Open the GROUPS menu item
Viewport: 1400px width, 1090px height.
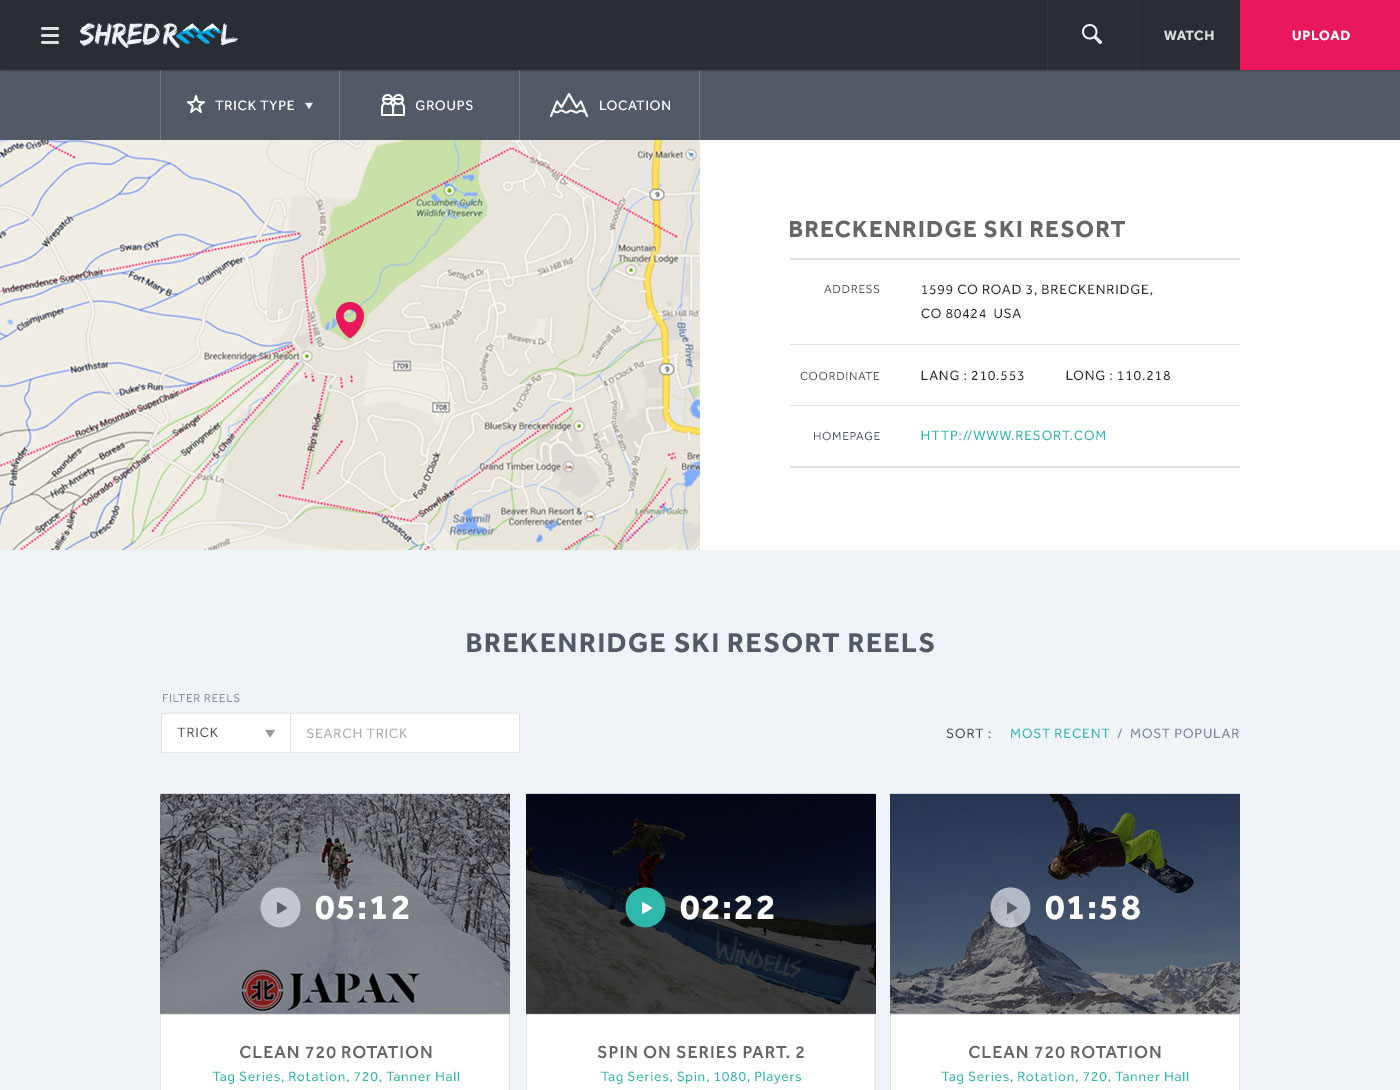[x=444, y=105]
